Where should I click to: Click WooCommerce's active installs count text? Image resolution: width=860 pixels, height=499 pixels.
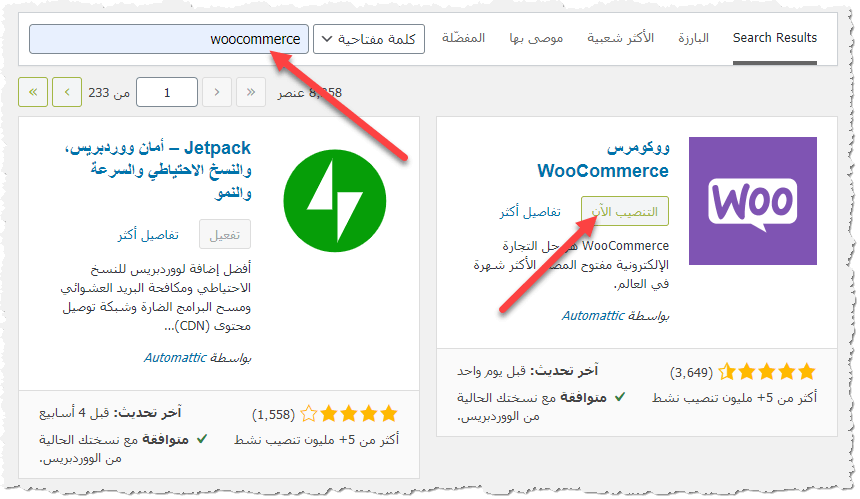pyautogui.click(x=734, y=398)
